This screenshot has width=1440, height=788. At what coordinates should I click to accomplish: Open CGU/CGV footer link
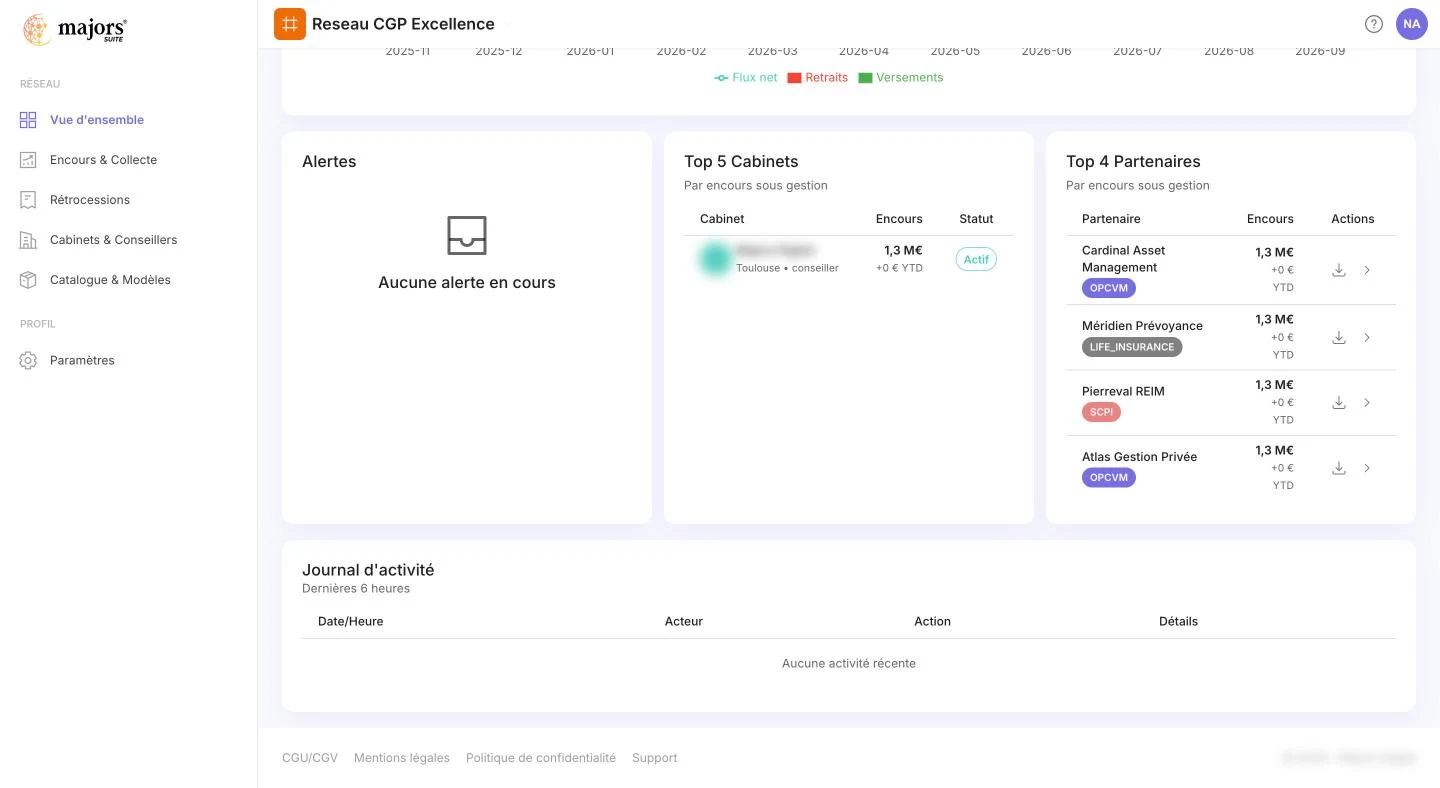[x=310, y=758]
